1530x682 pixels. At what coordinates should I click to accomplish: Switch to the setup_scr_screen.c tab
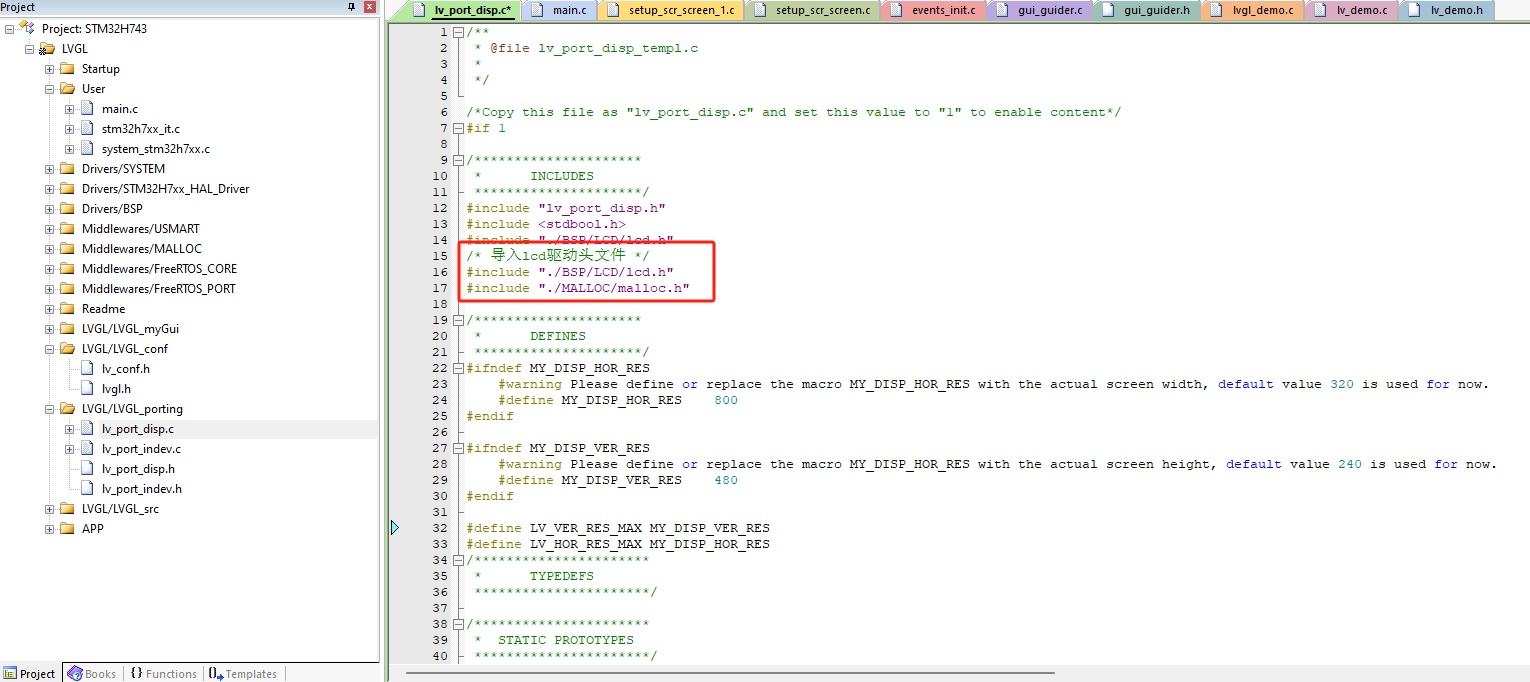click(x=813, y=10)
